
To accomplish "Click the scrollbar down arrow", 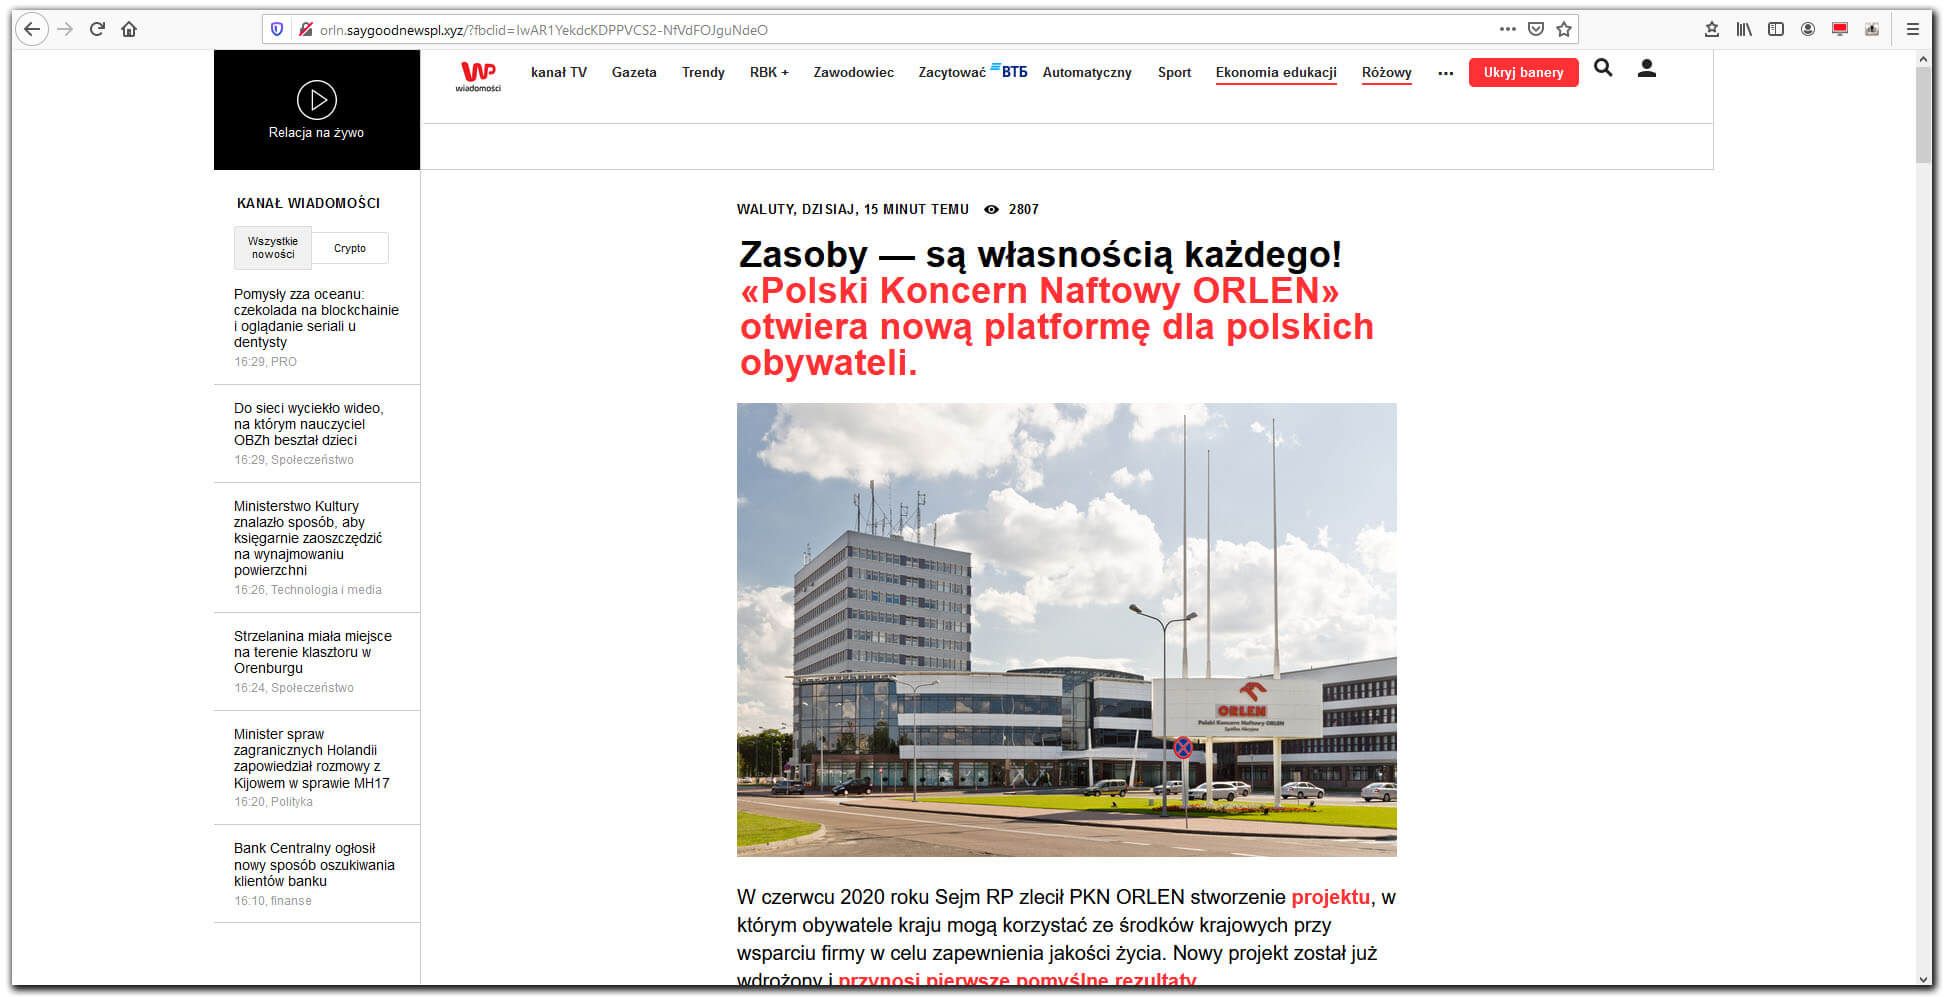I will (1923, 980).
